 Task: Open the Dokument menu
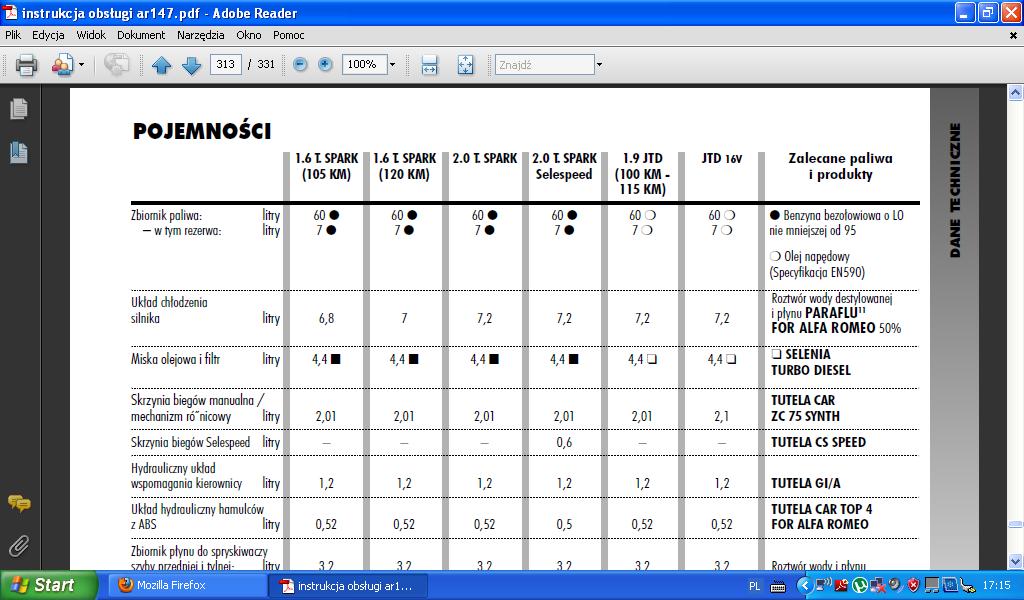click(x=141, y=35)
